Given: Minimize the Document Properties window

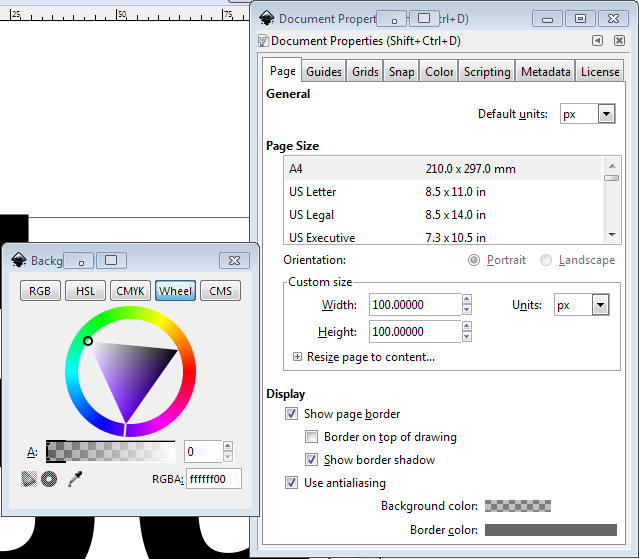Looking at the screenshot, I should click(x=547, y=19).
